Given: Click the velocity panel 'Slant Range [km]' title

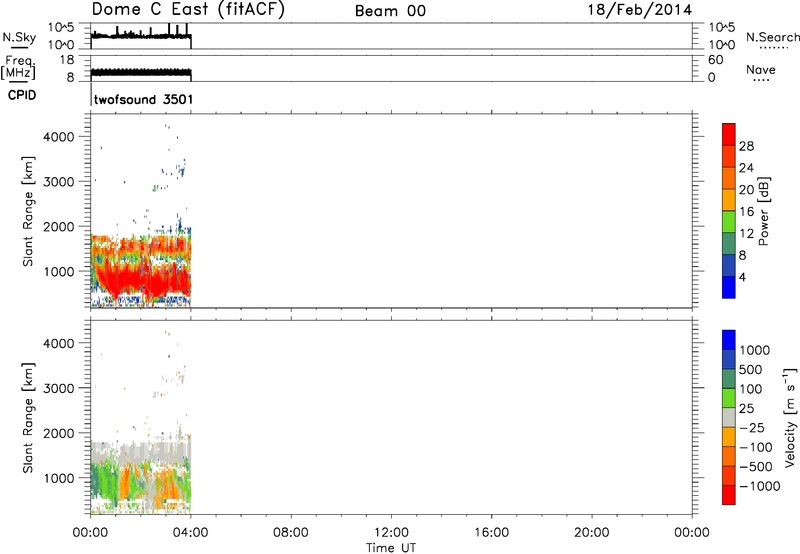Looking at the screenshot, I should [28, 418].
